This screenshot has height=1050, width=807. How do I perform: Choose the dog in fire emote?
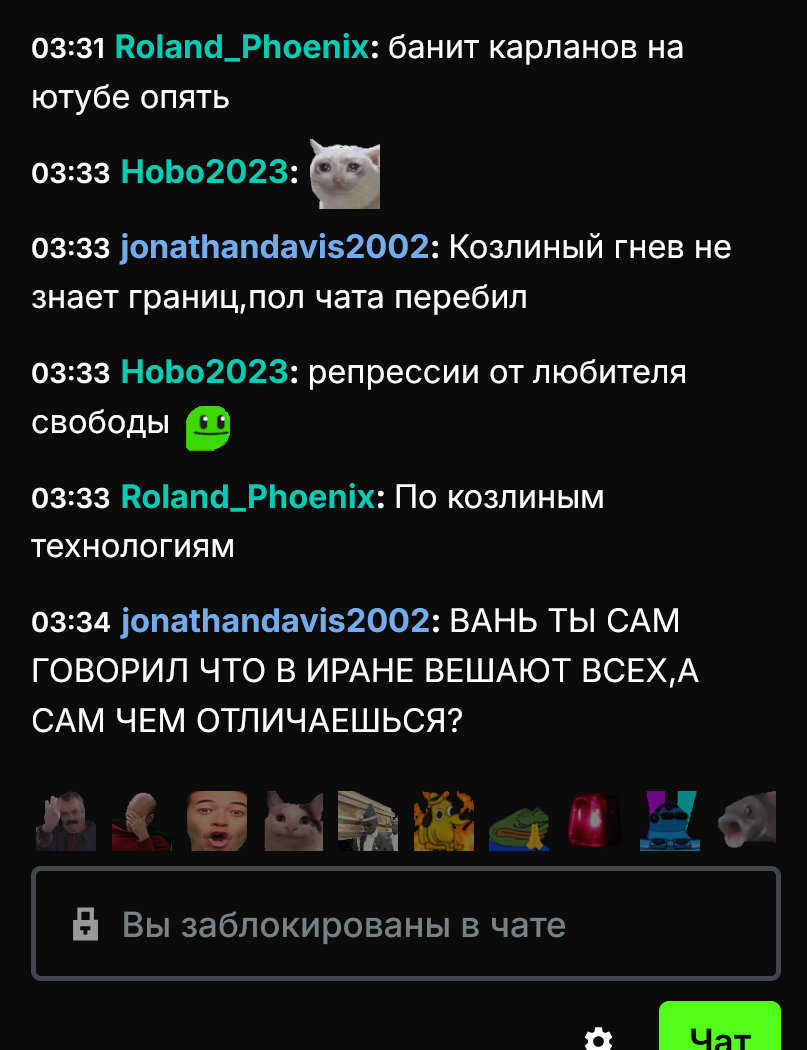(443, 821)
